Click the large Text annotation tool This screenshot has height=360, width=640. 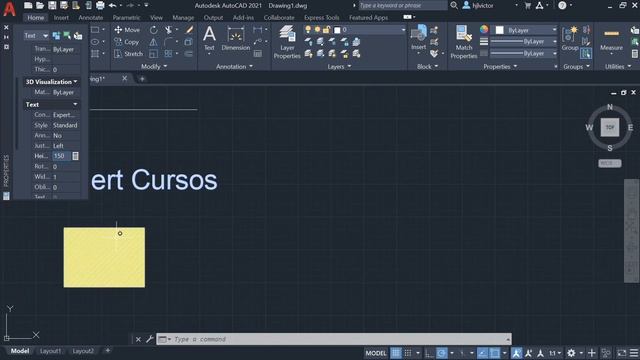pos(209,38)
